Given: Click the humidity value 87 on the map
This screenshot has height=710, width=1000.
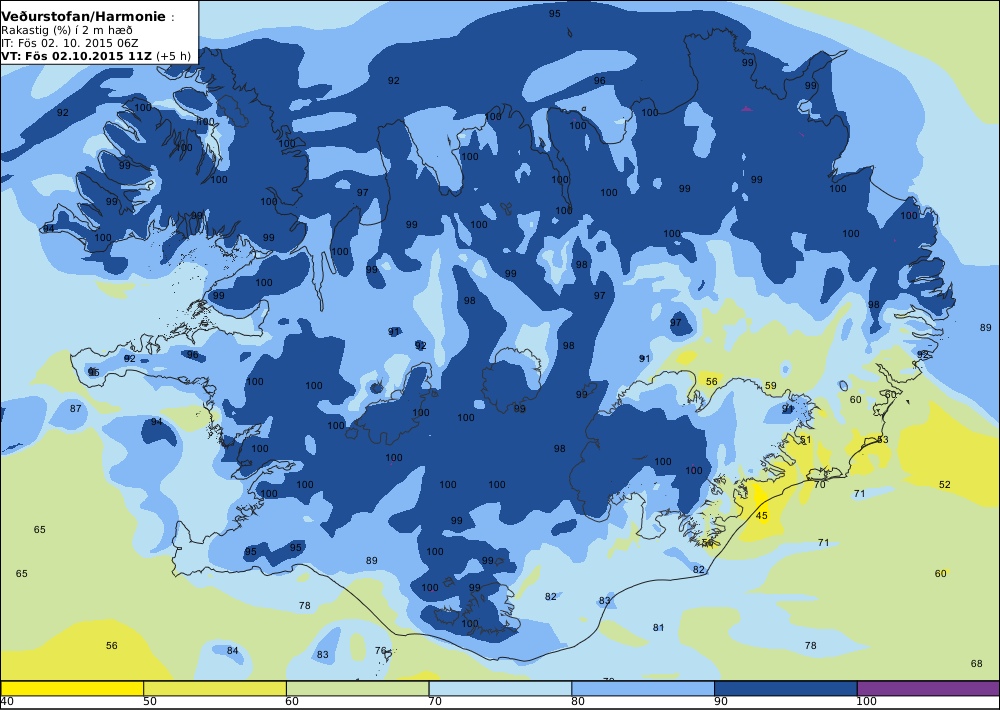Looking at the screenshot, I should (75, 408).
